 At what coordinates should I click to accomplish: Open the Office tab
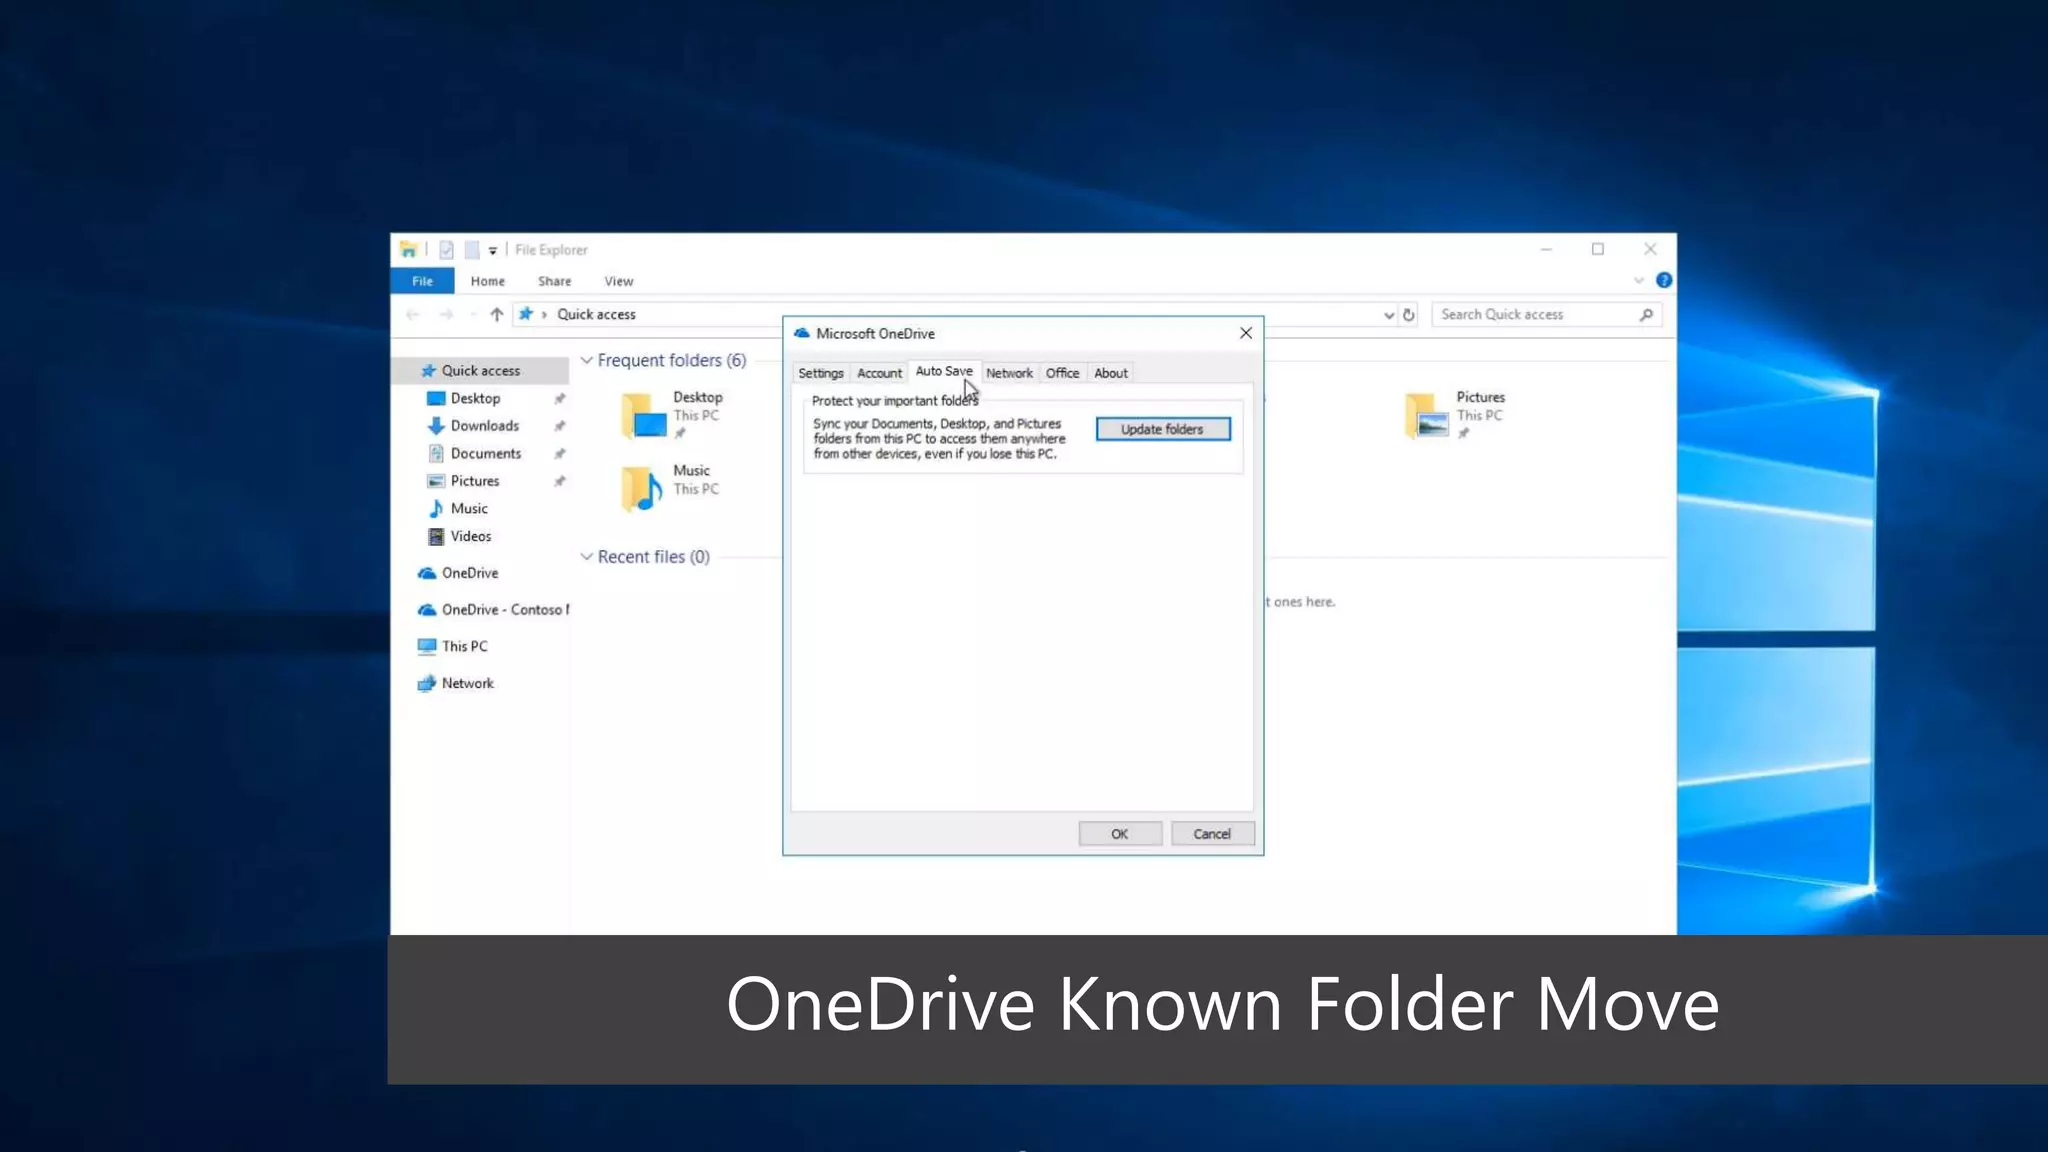1062,373
